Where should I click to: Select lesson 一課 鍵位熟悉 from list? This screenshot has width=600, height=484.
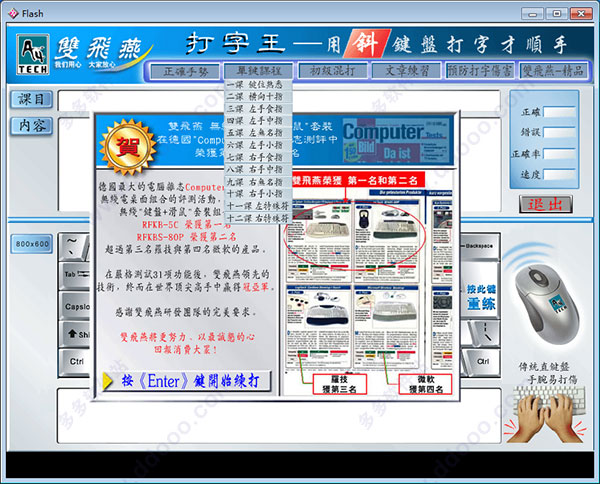259,86
